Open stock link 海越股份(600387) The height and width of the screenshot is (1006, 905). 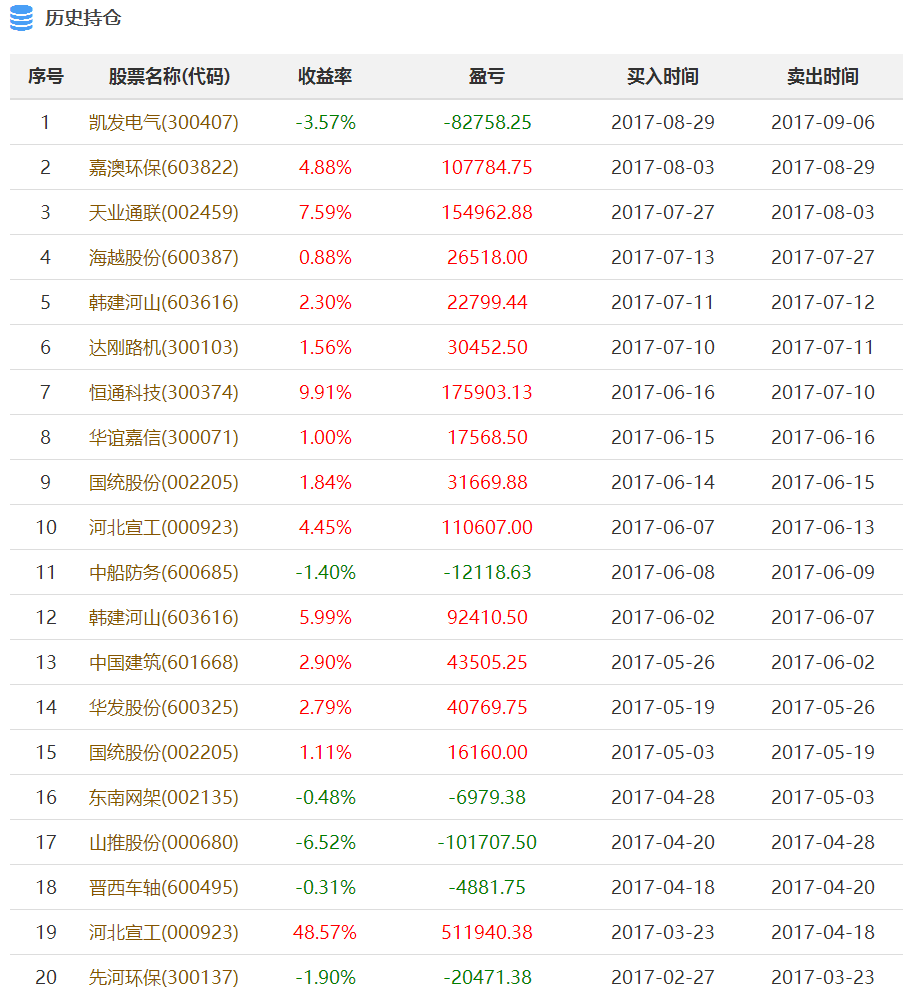coord(164,257)
